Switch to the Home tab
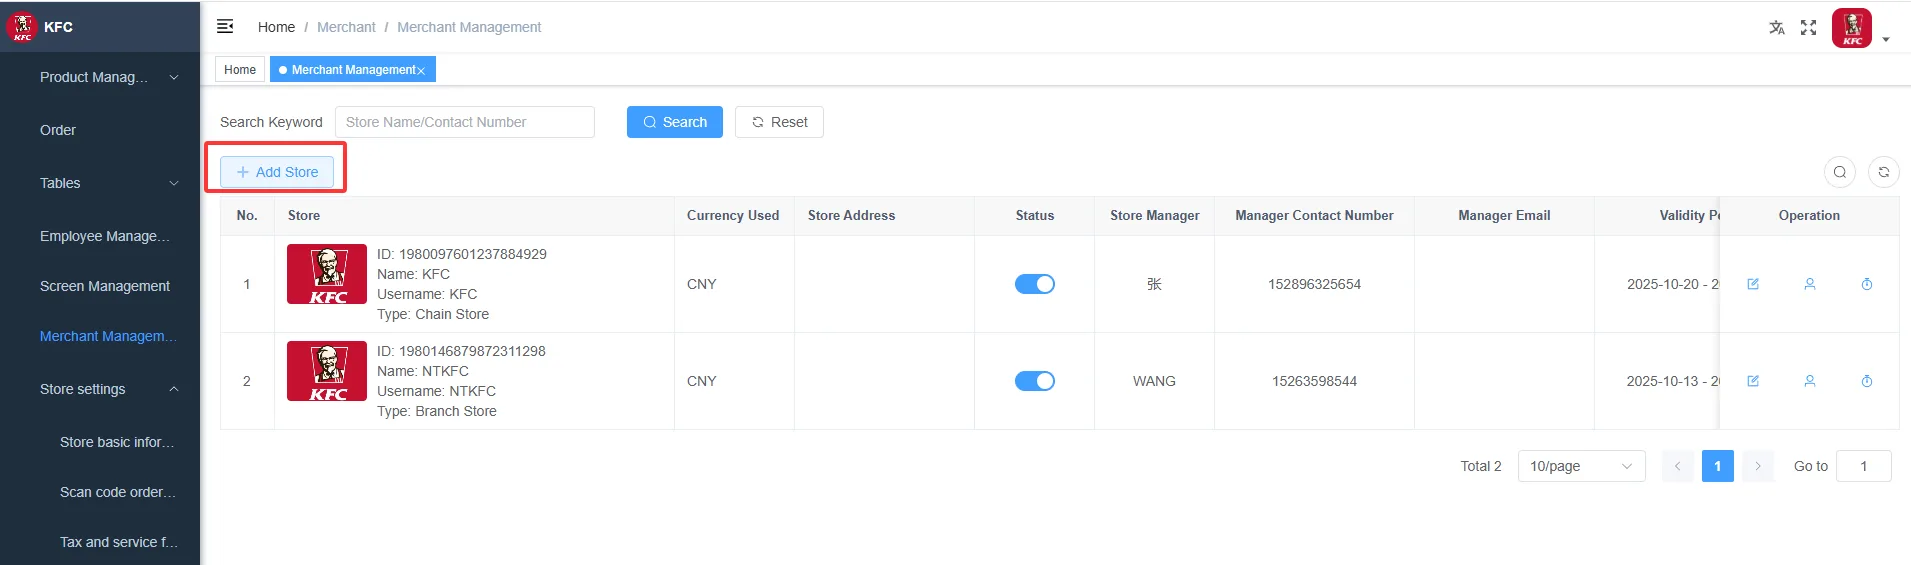 pyautogui.click(x=240, y=69)
